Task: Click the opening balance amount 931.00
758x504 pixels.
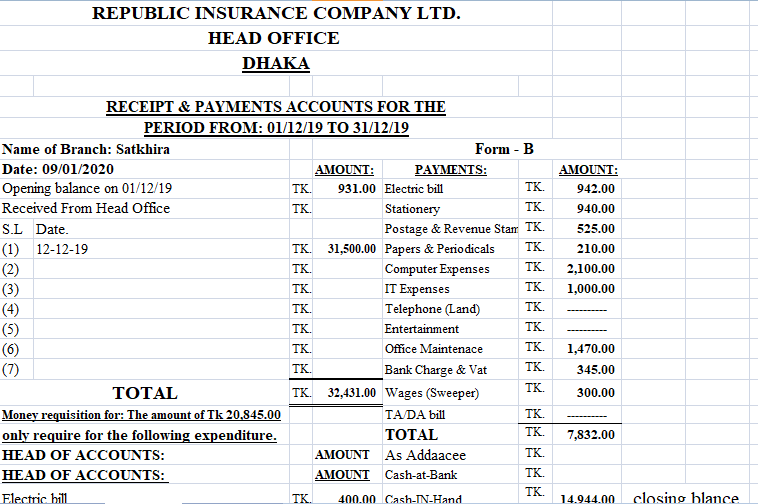Action: point(355,189)
